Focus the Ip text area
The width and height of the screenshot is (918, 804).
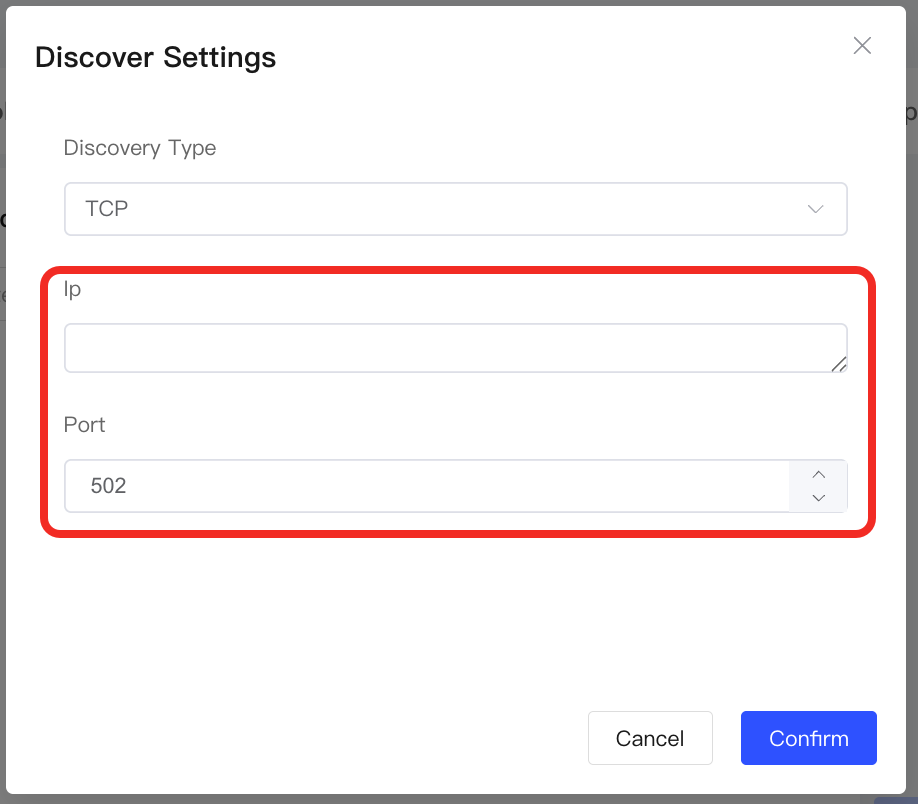(x=455, y=348)
